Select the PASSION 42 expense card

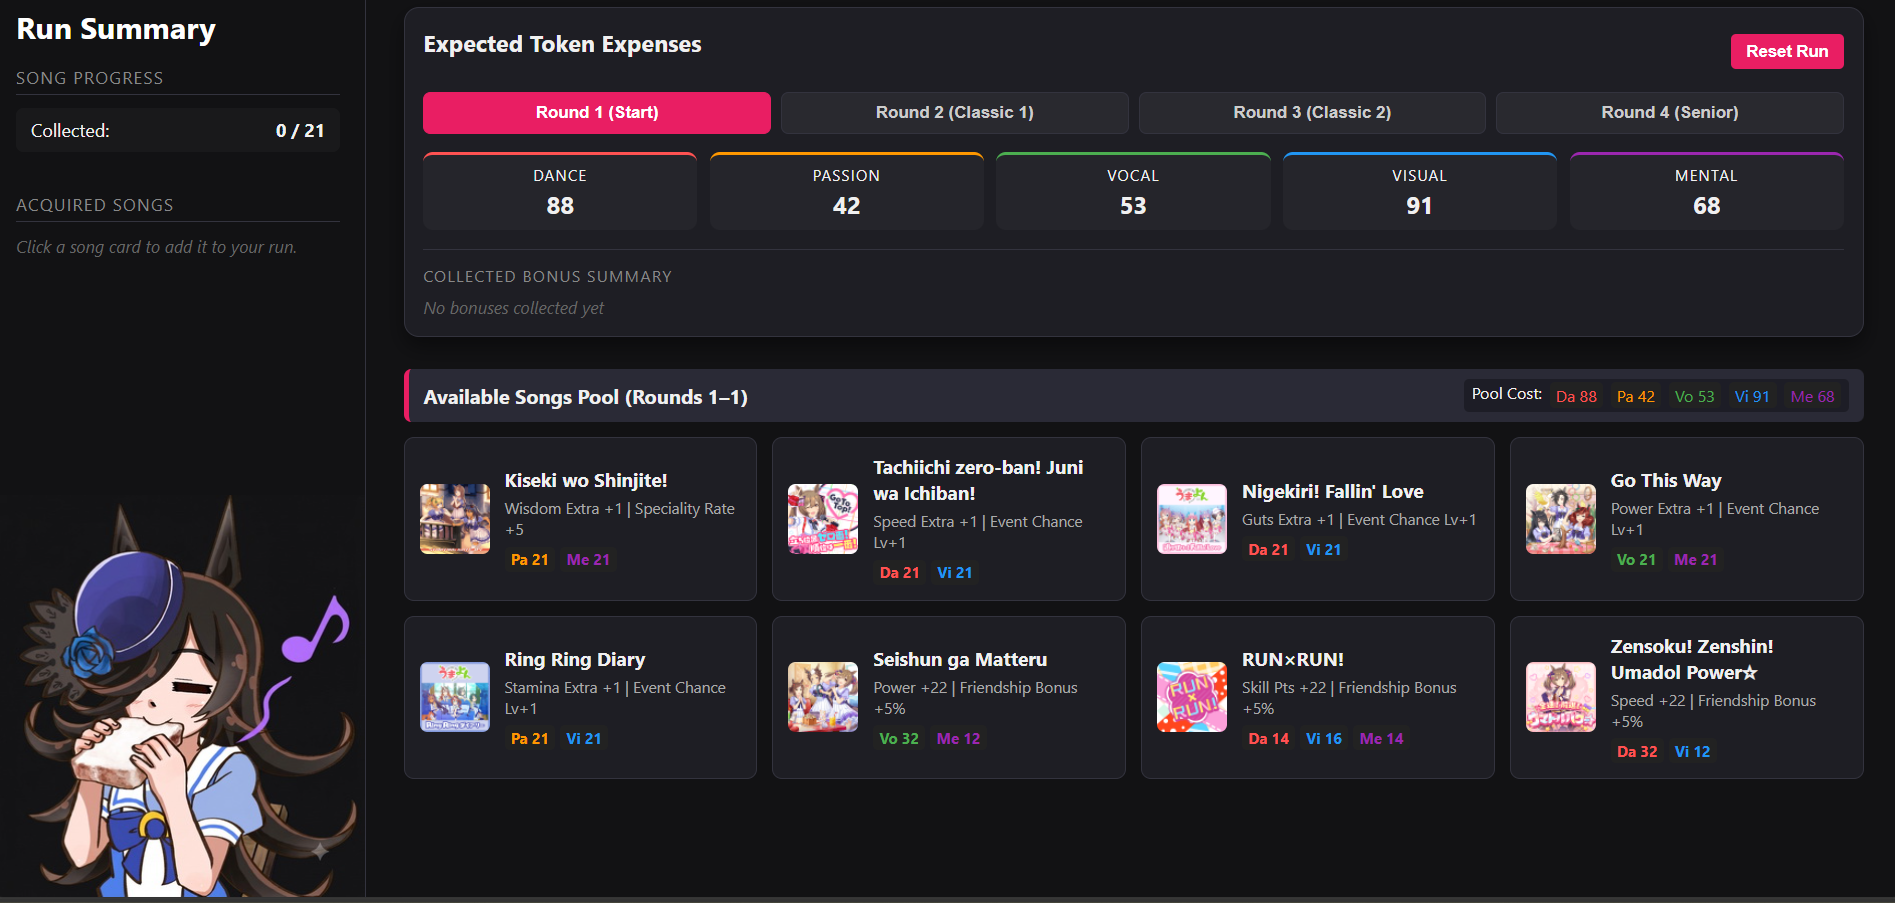pos(847,192)
